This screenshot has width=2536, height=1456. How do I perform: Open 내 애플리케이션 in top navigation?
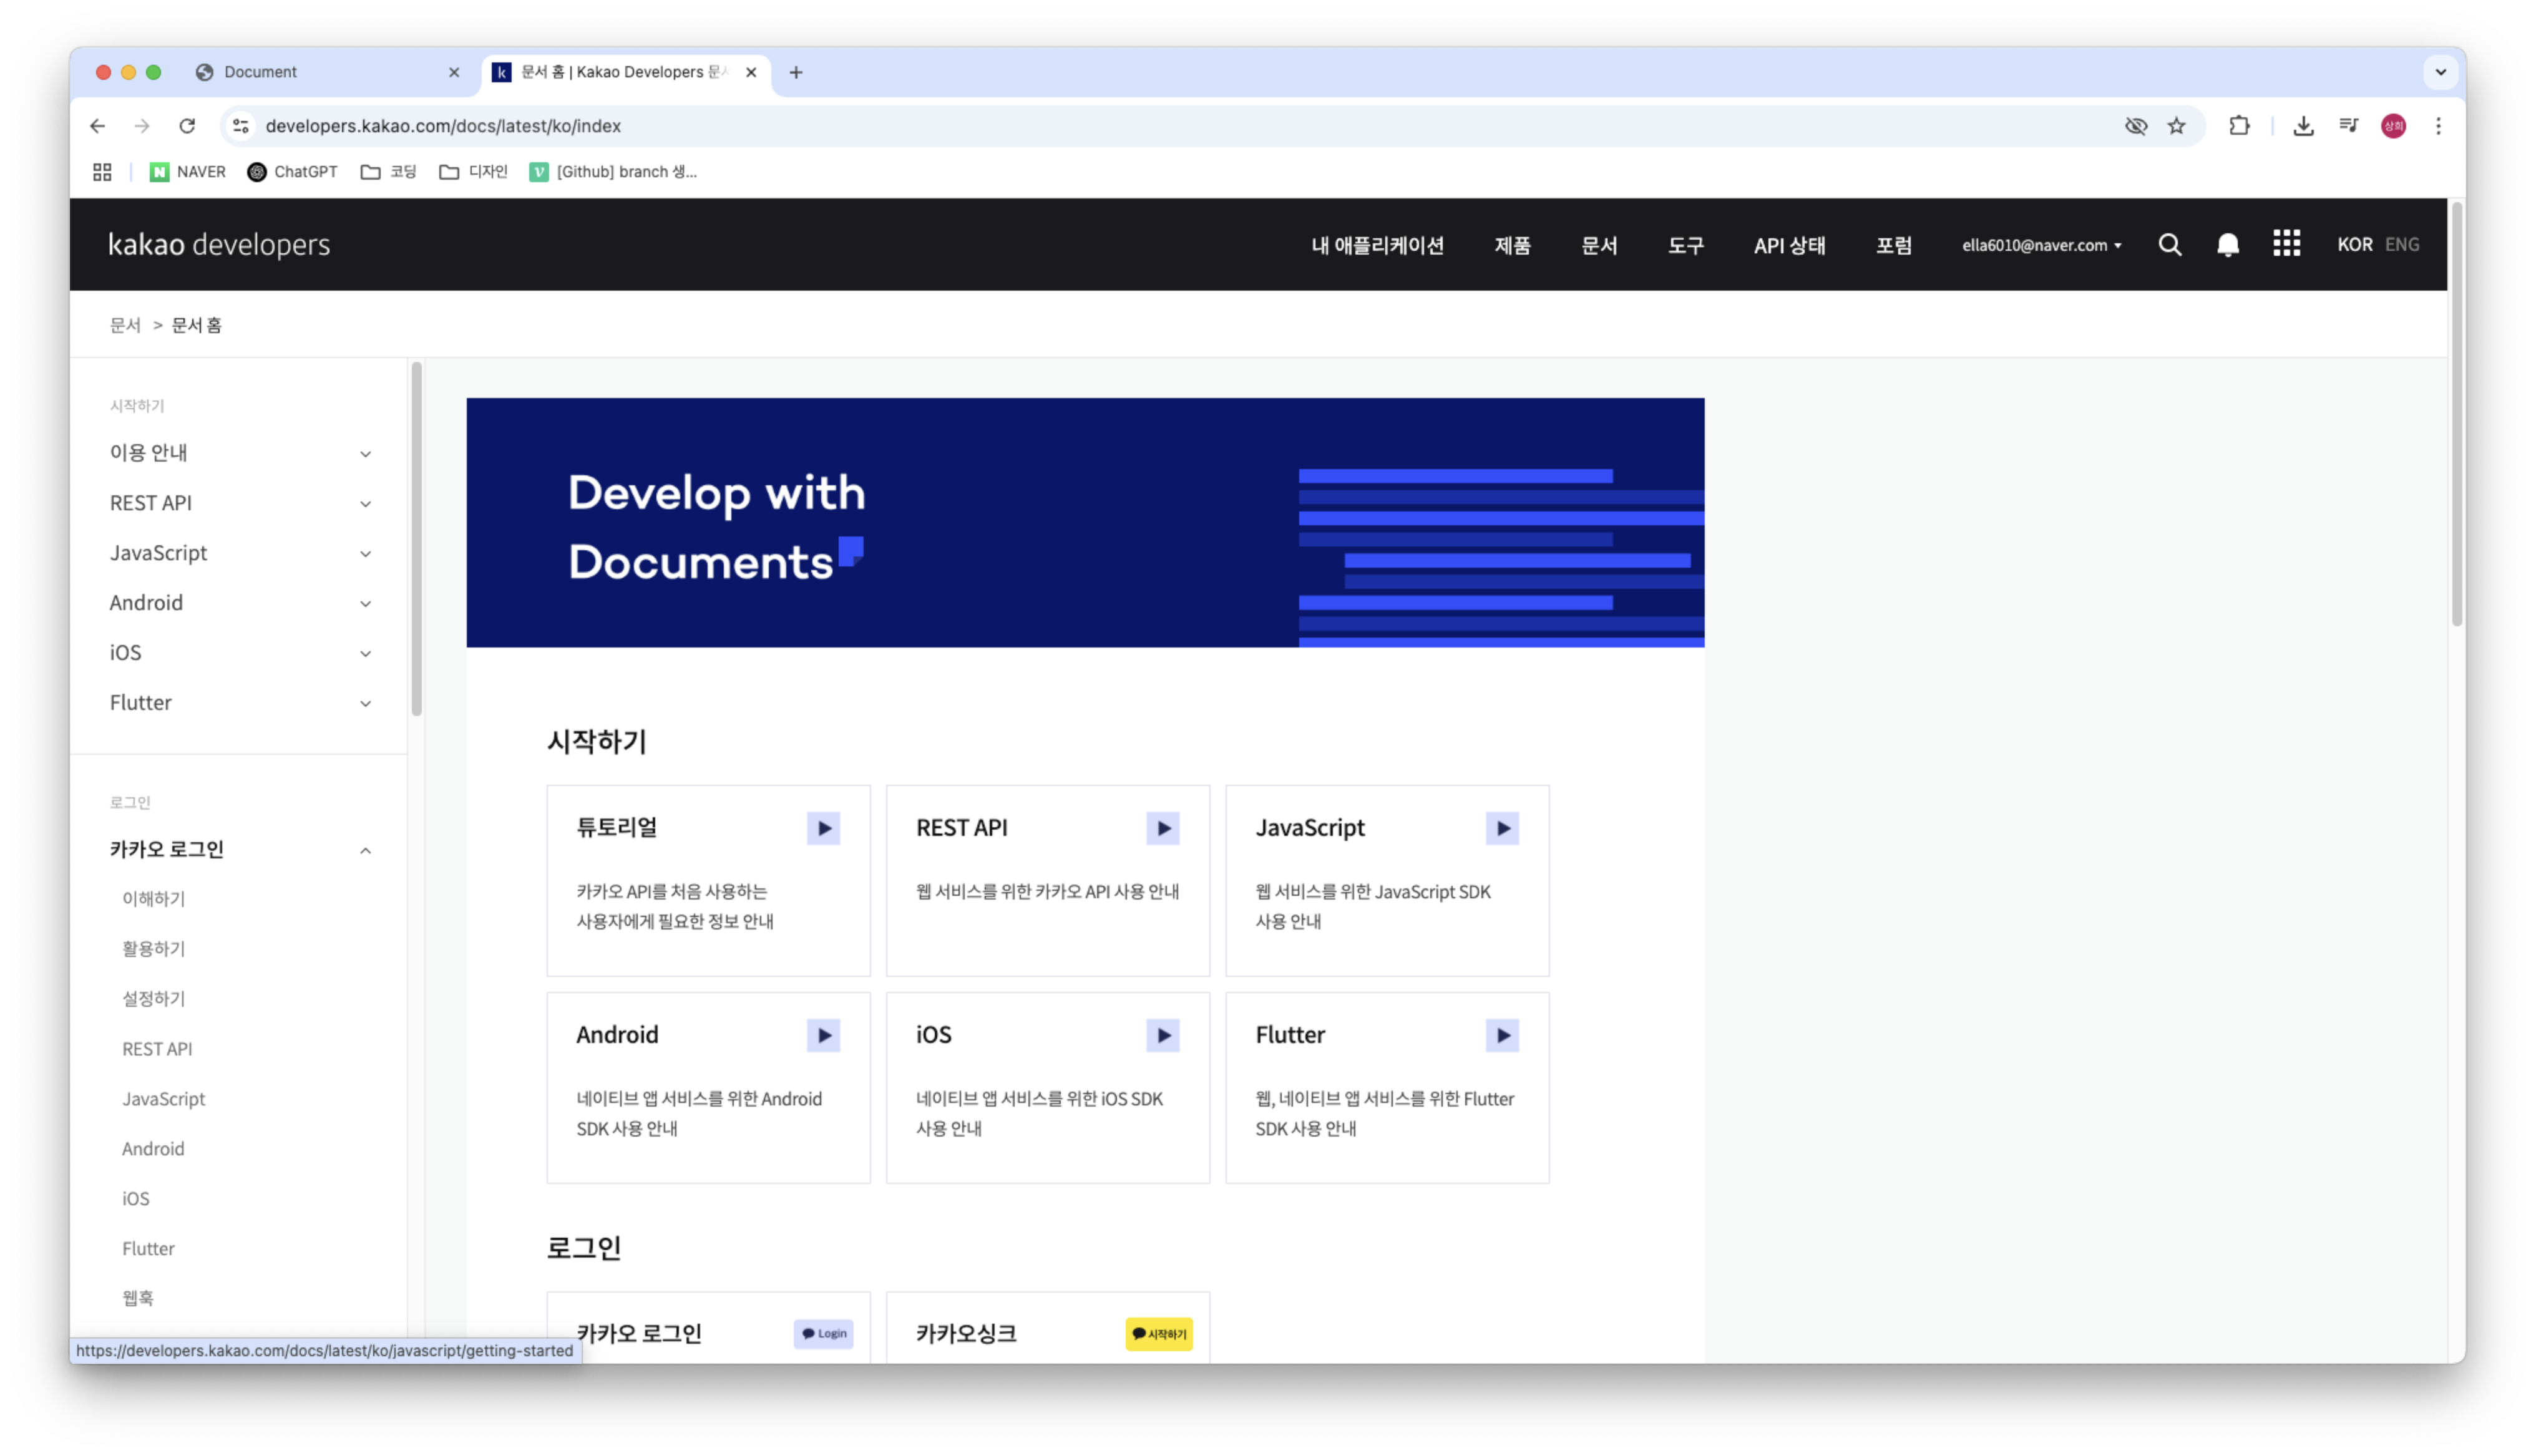click(x=1378, y=245)
